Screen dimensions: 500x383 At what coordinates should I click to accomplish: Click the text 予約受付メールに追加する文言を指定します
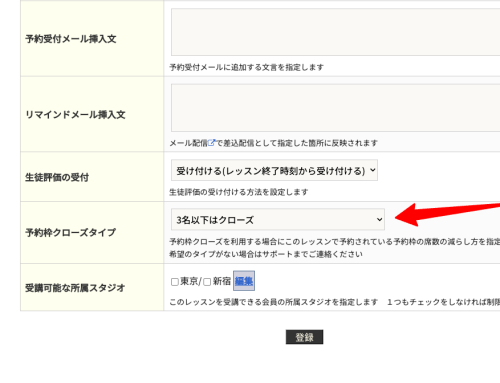click(246, 67)
